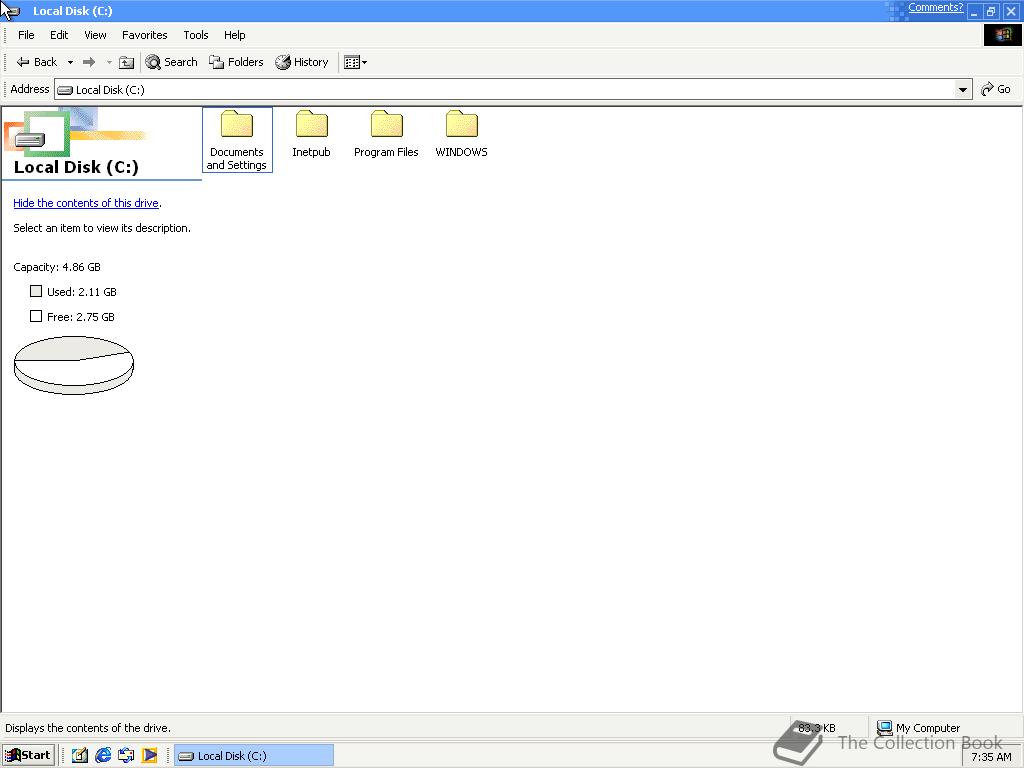Click Local Disk (C:) taskbar button

[x=253, y=756]
